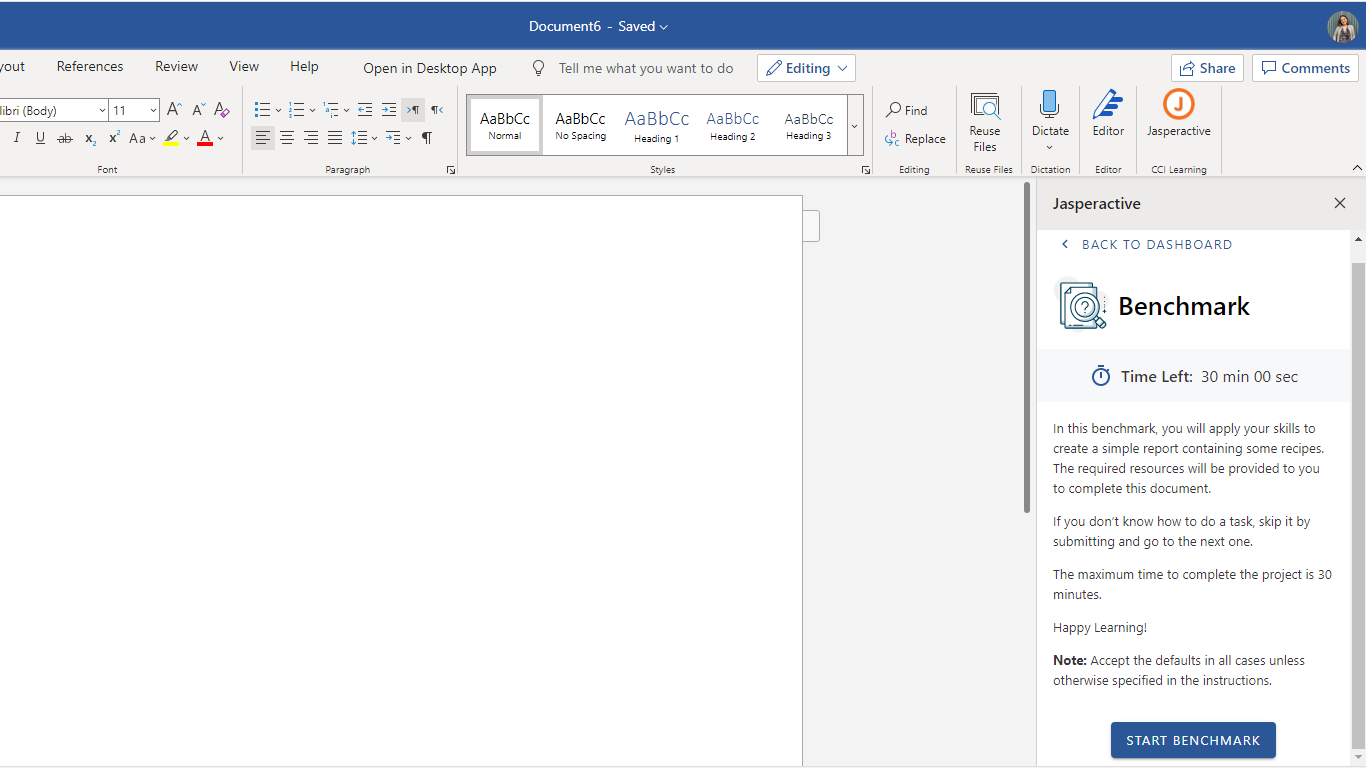This screenshot has width=1366, height=768.
Task: Open Find search
Action: (x=906, y=110)
